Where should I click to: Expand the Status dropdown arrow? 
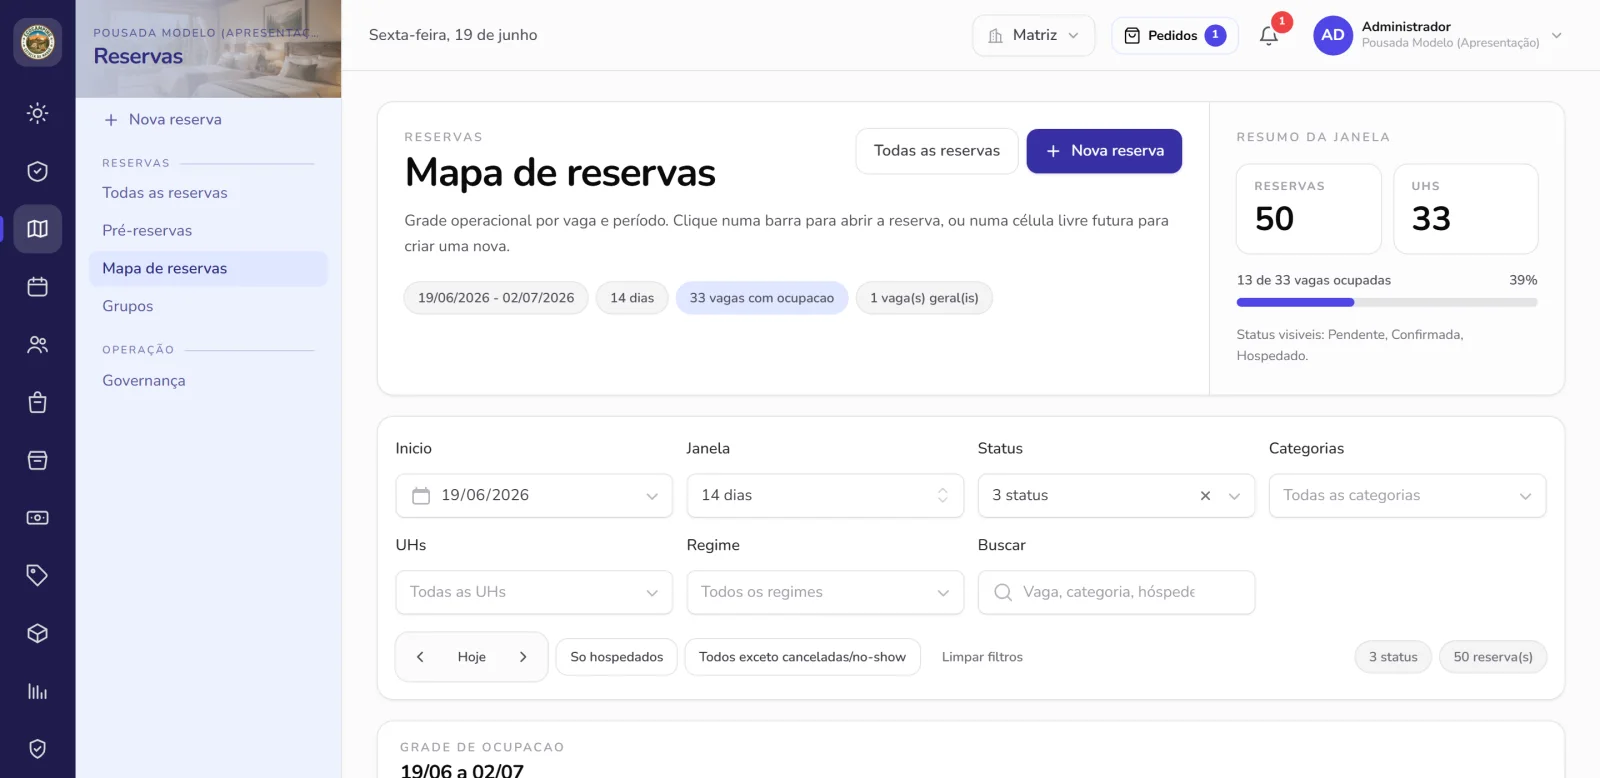[x=1234, y=496]
